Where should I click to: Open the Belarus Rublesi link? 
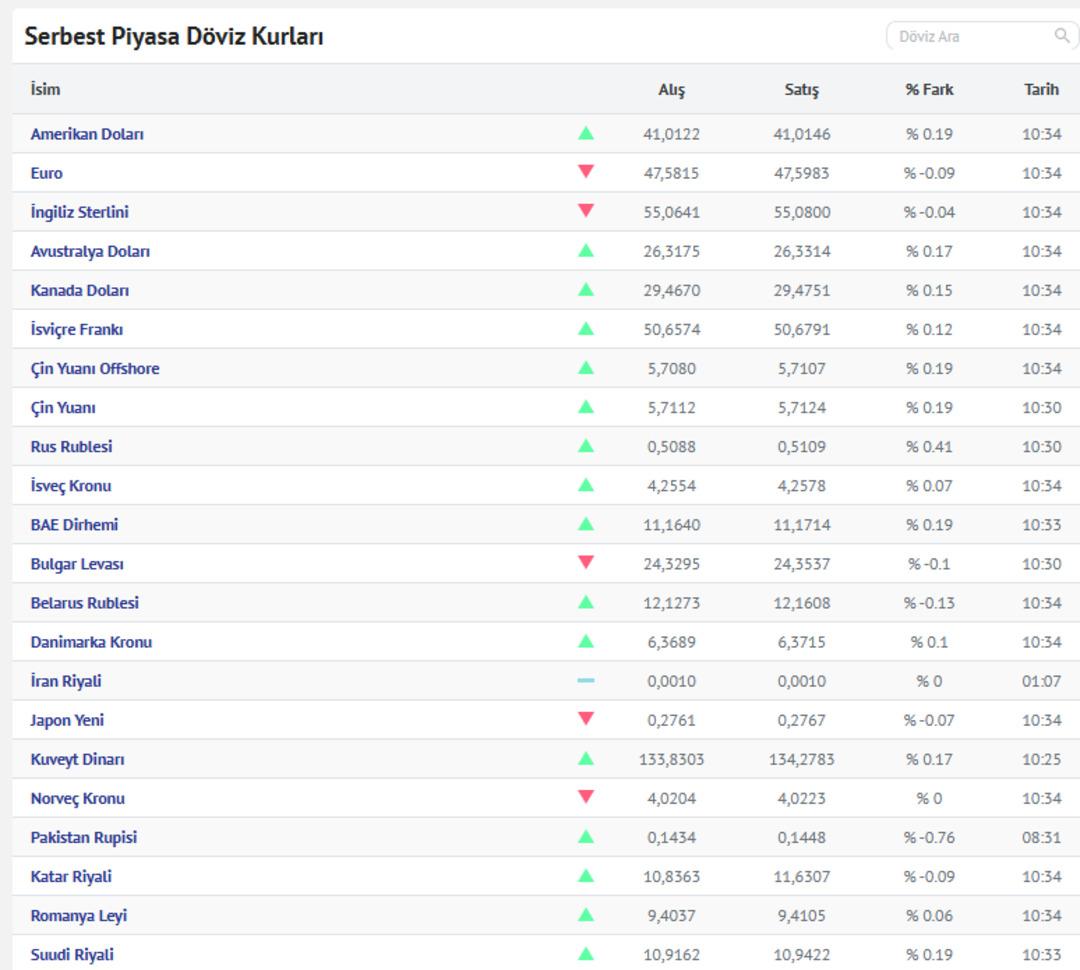[85, 603]
